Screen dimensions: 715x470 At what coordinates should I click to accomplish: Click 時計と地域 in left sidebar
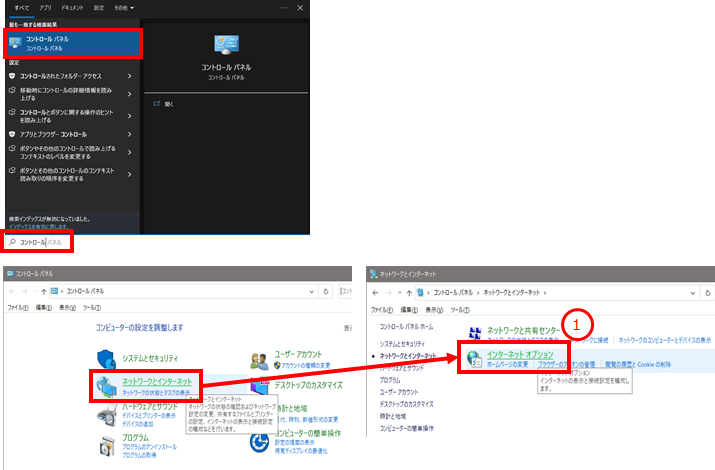pos(393,416)
